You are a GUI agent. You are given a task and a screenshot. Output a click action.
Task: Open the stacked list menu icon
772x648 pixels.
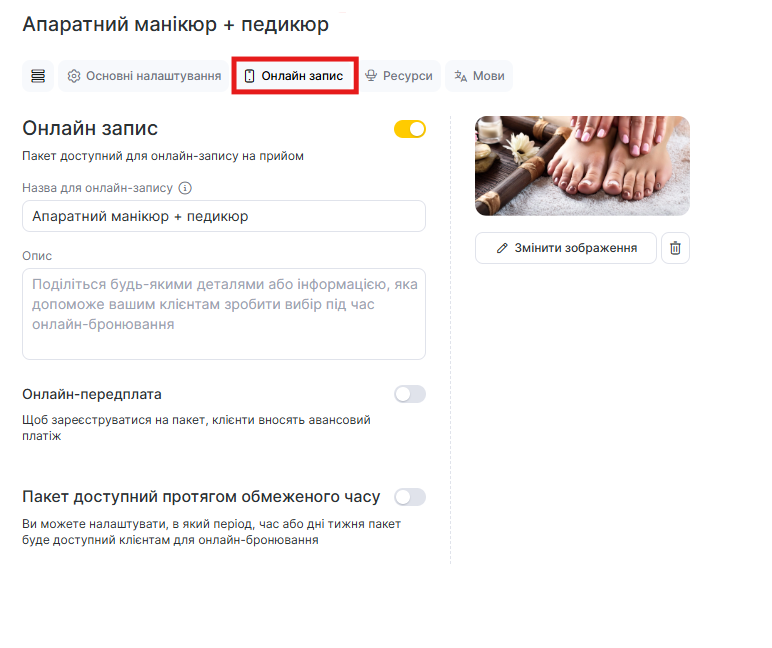pos(38,76)
